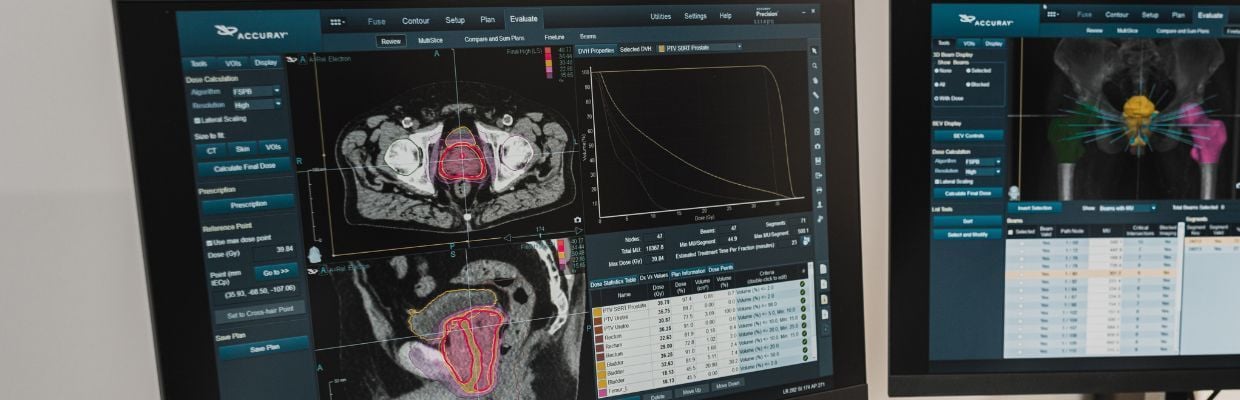Click the patient head orientation icon on right monitor

point(1013,191)
